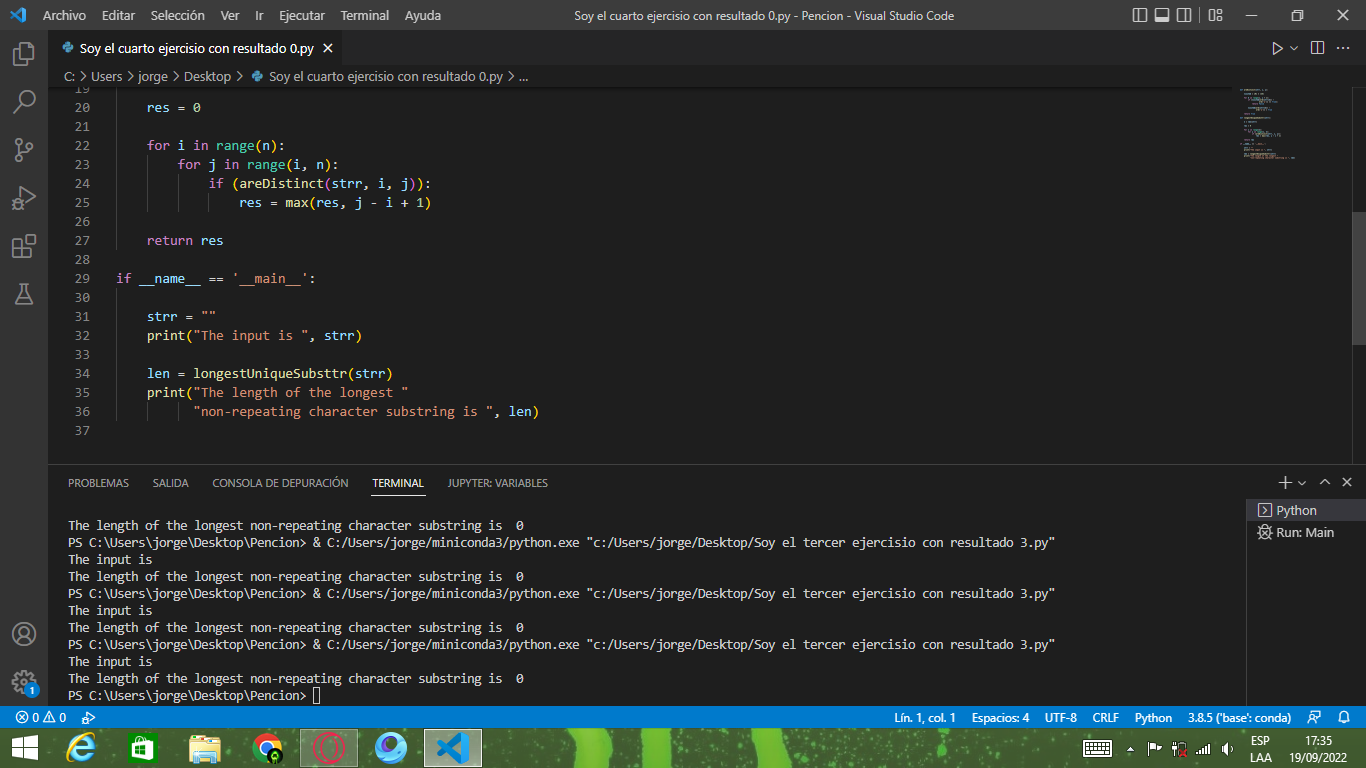This screenshot has height=768, width=1366.
Task: Change the CRLF end of line sequence
Action: (x=1105, y=717)
